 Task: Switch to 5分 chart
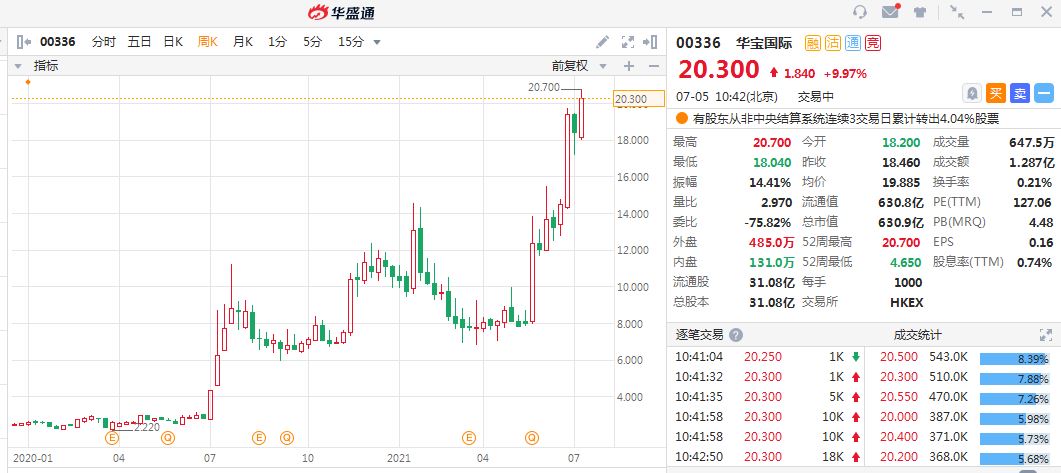pyautogui.click(x=313, y=42)
